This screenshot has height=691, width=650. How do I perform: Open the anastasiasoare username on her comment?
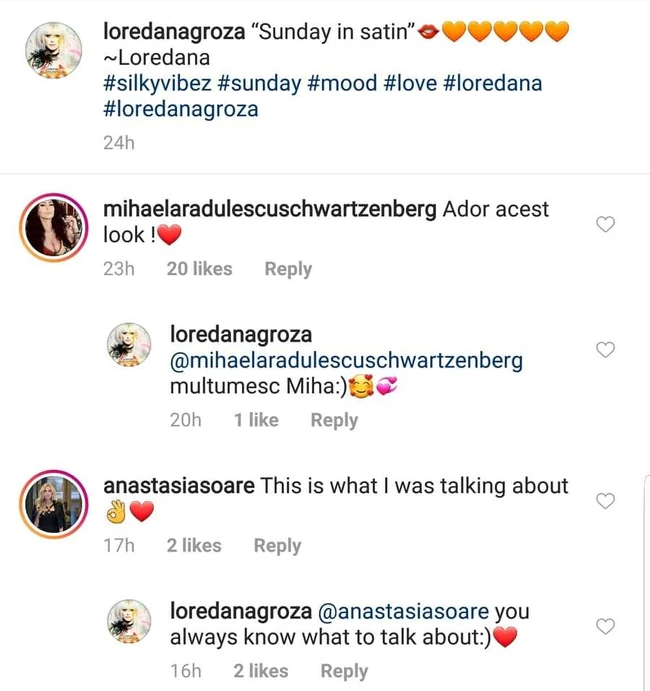coord(179,486)
